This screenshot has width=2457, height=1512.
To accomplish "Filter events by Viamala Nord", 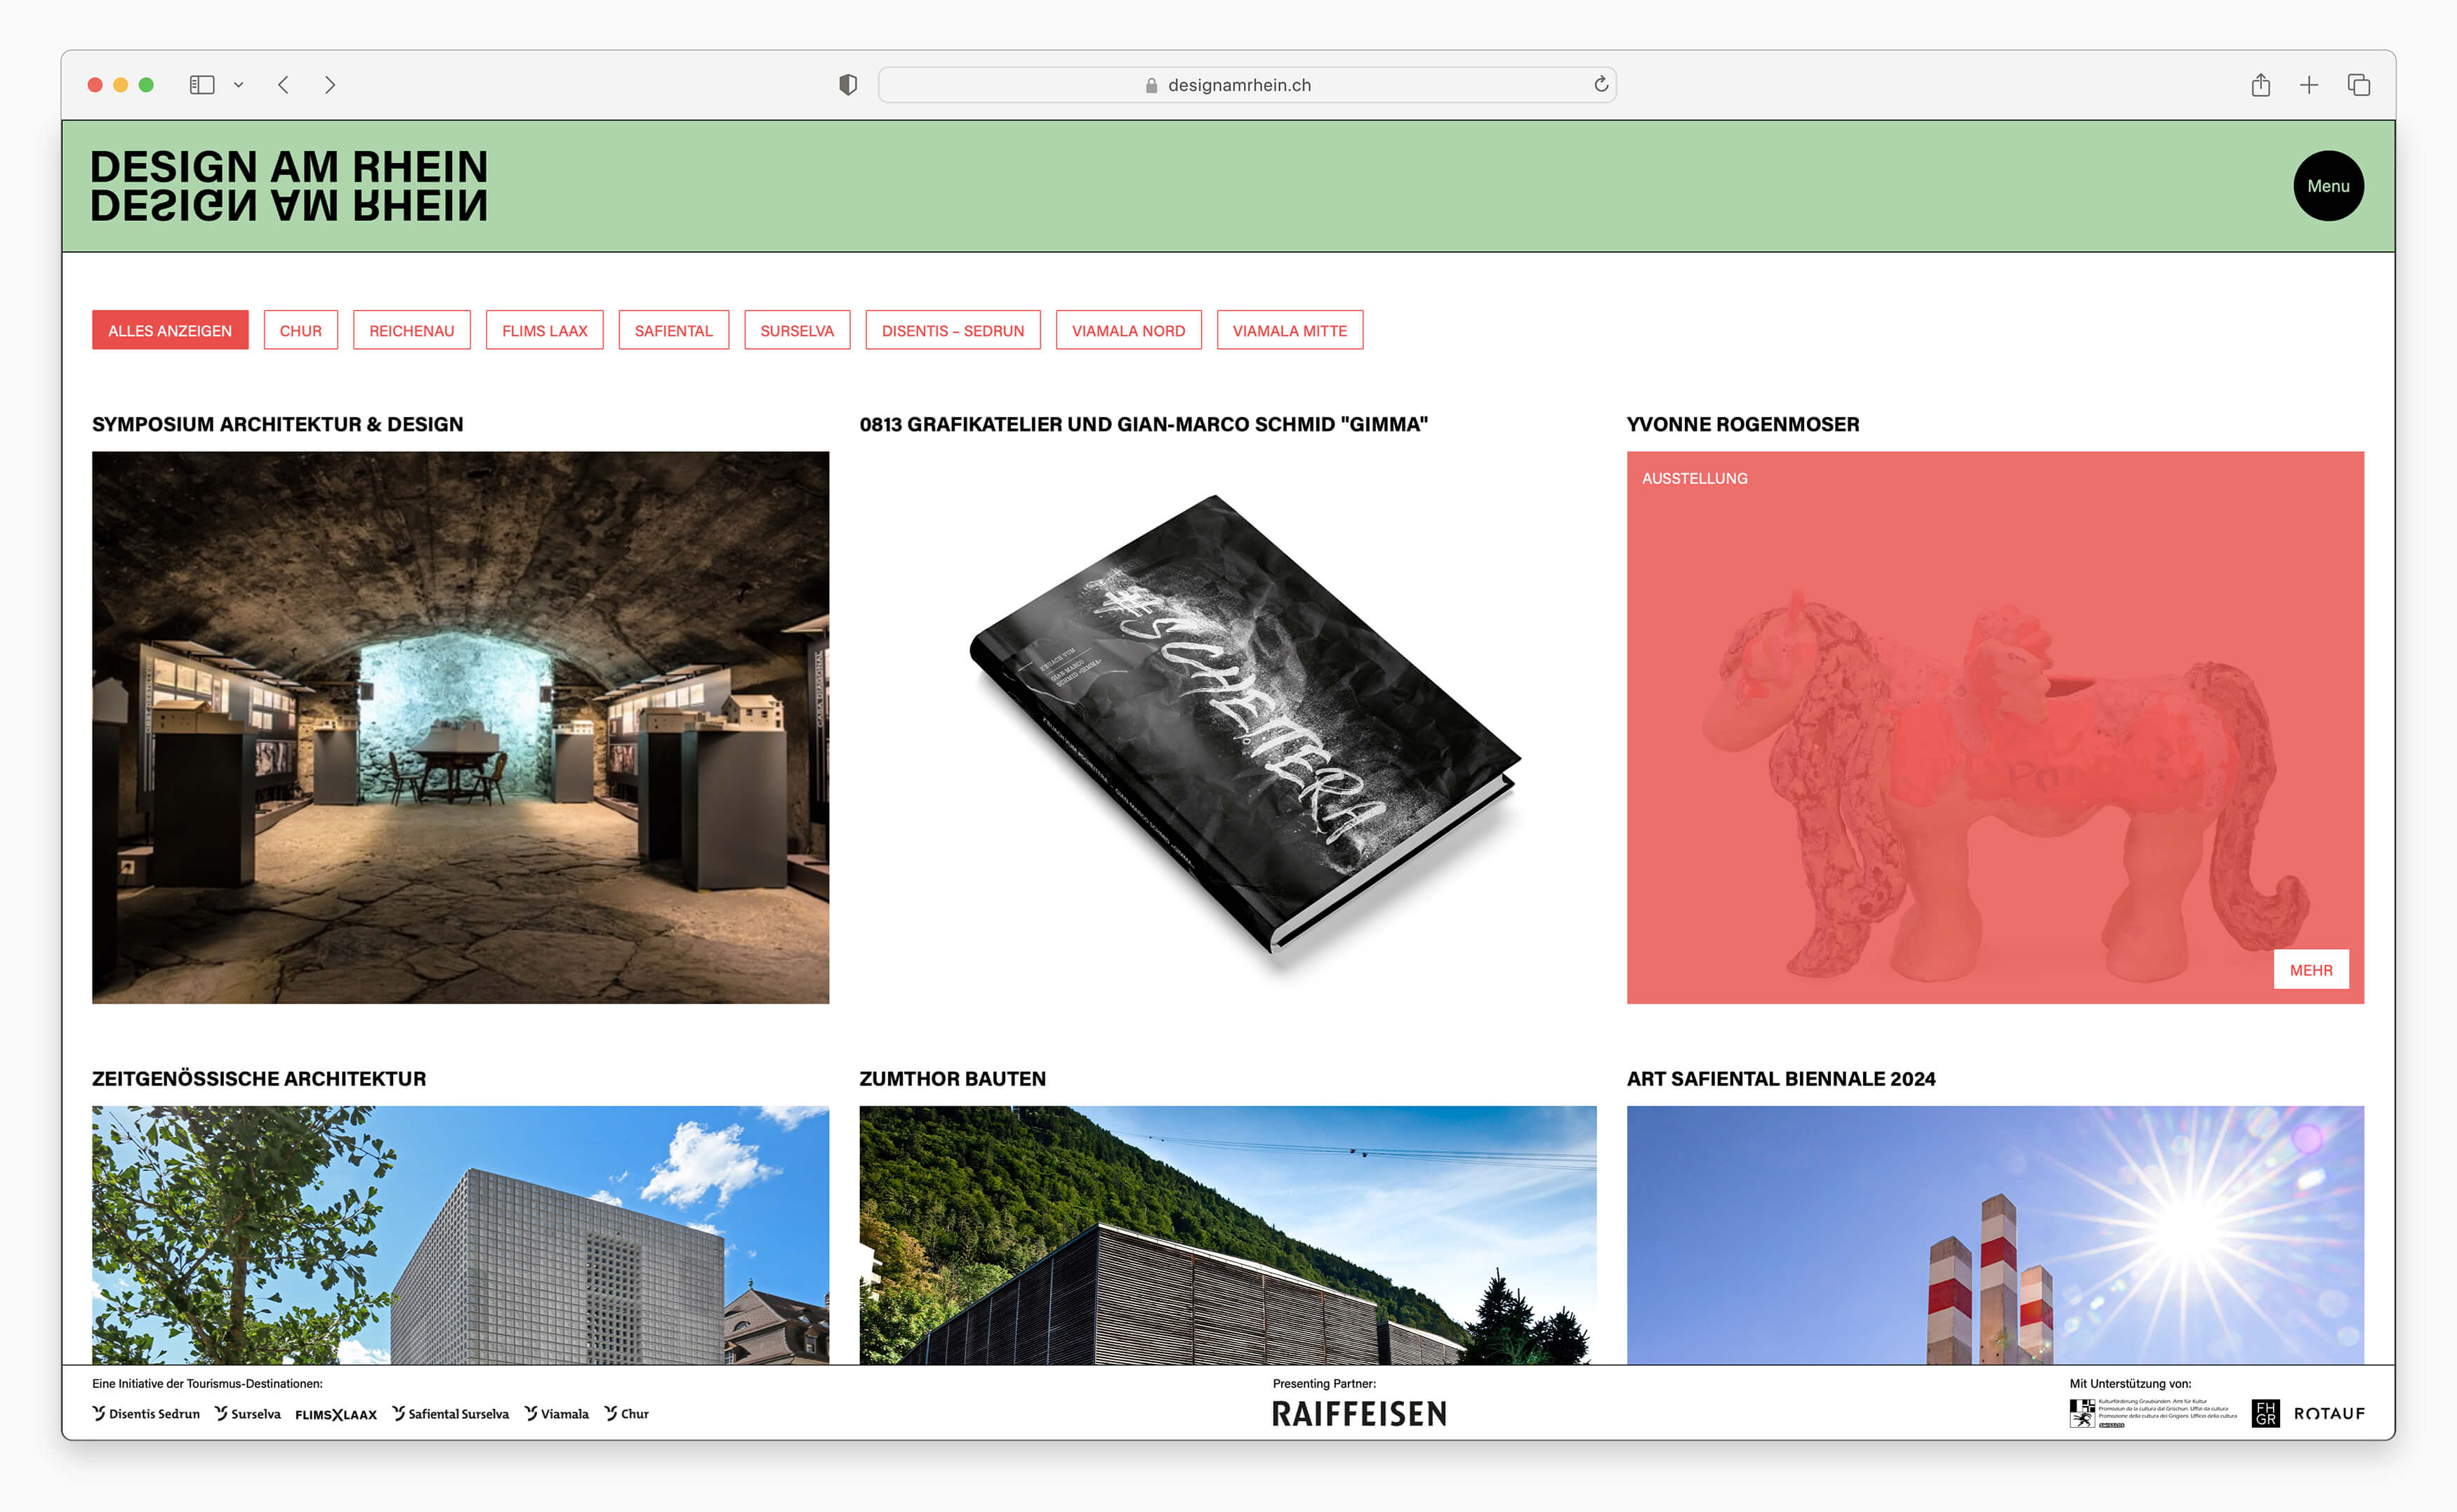I will click(1128, 330).
